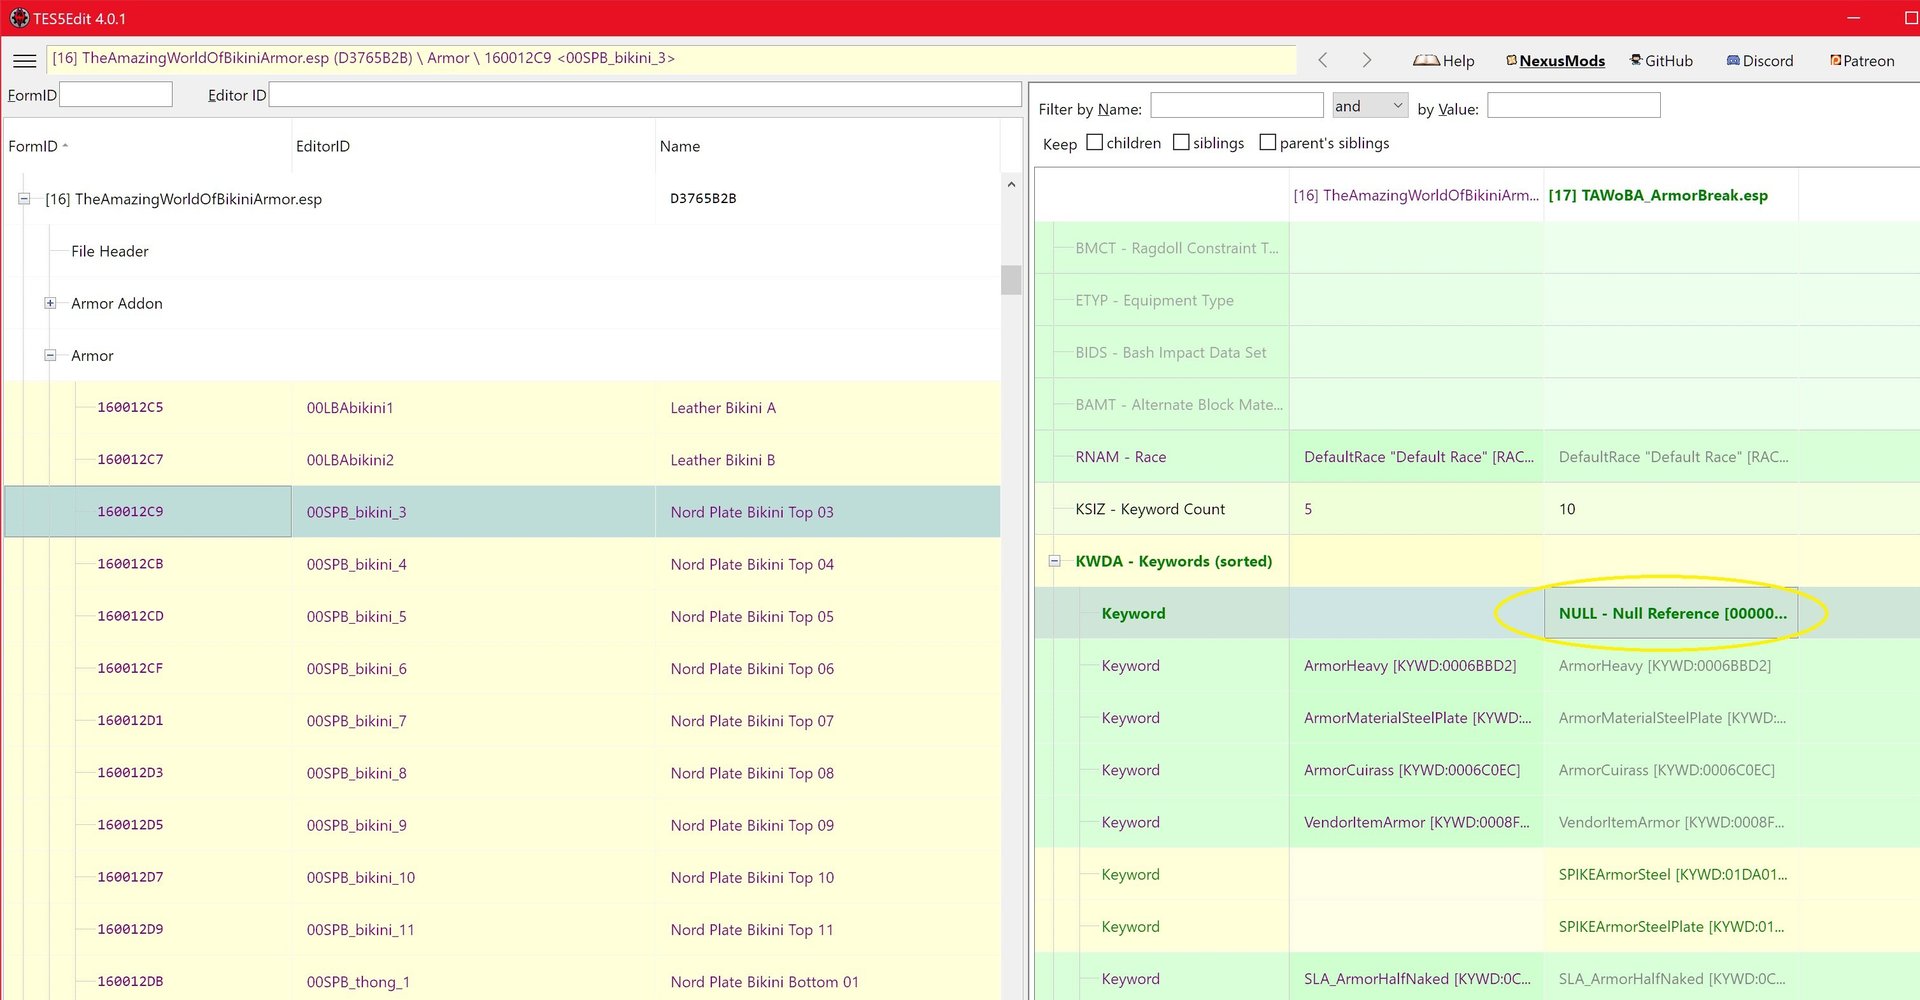Image resolution: width=1920 pixels, height=1000 pixels.
Task: Click the purple ArmorCuirass [KYWD:0006C0EC] cell
Action: [1416, 770]
